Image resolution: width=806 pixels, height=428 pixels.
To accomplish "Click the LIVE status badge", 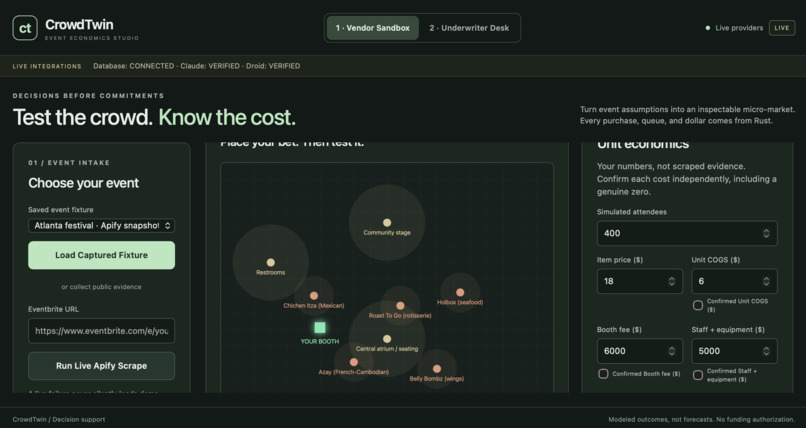I will (781, 28).
